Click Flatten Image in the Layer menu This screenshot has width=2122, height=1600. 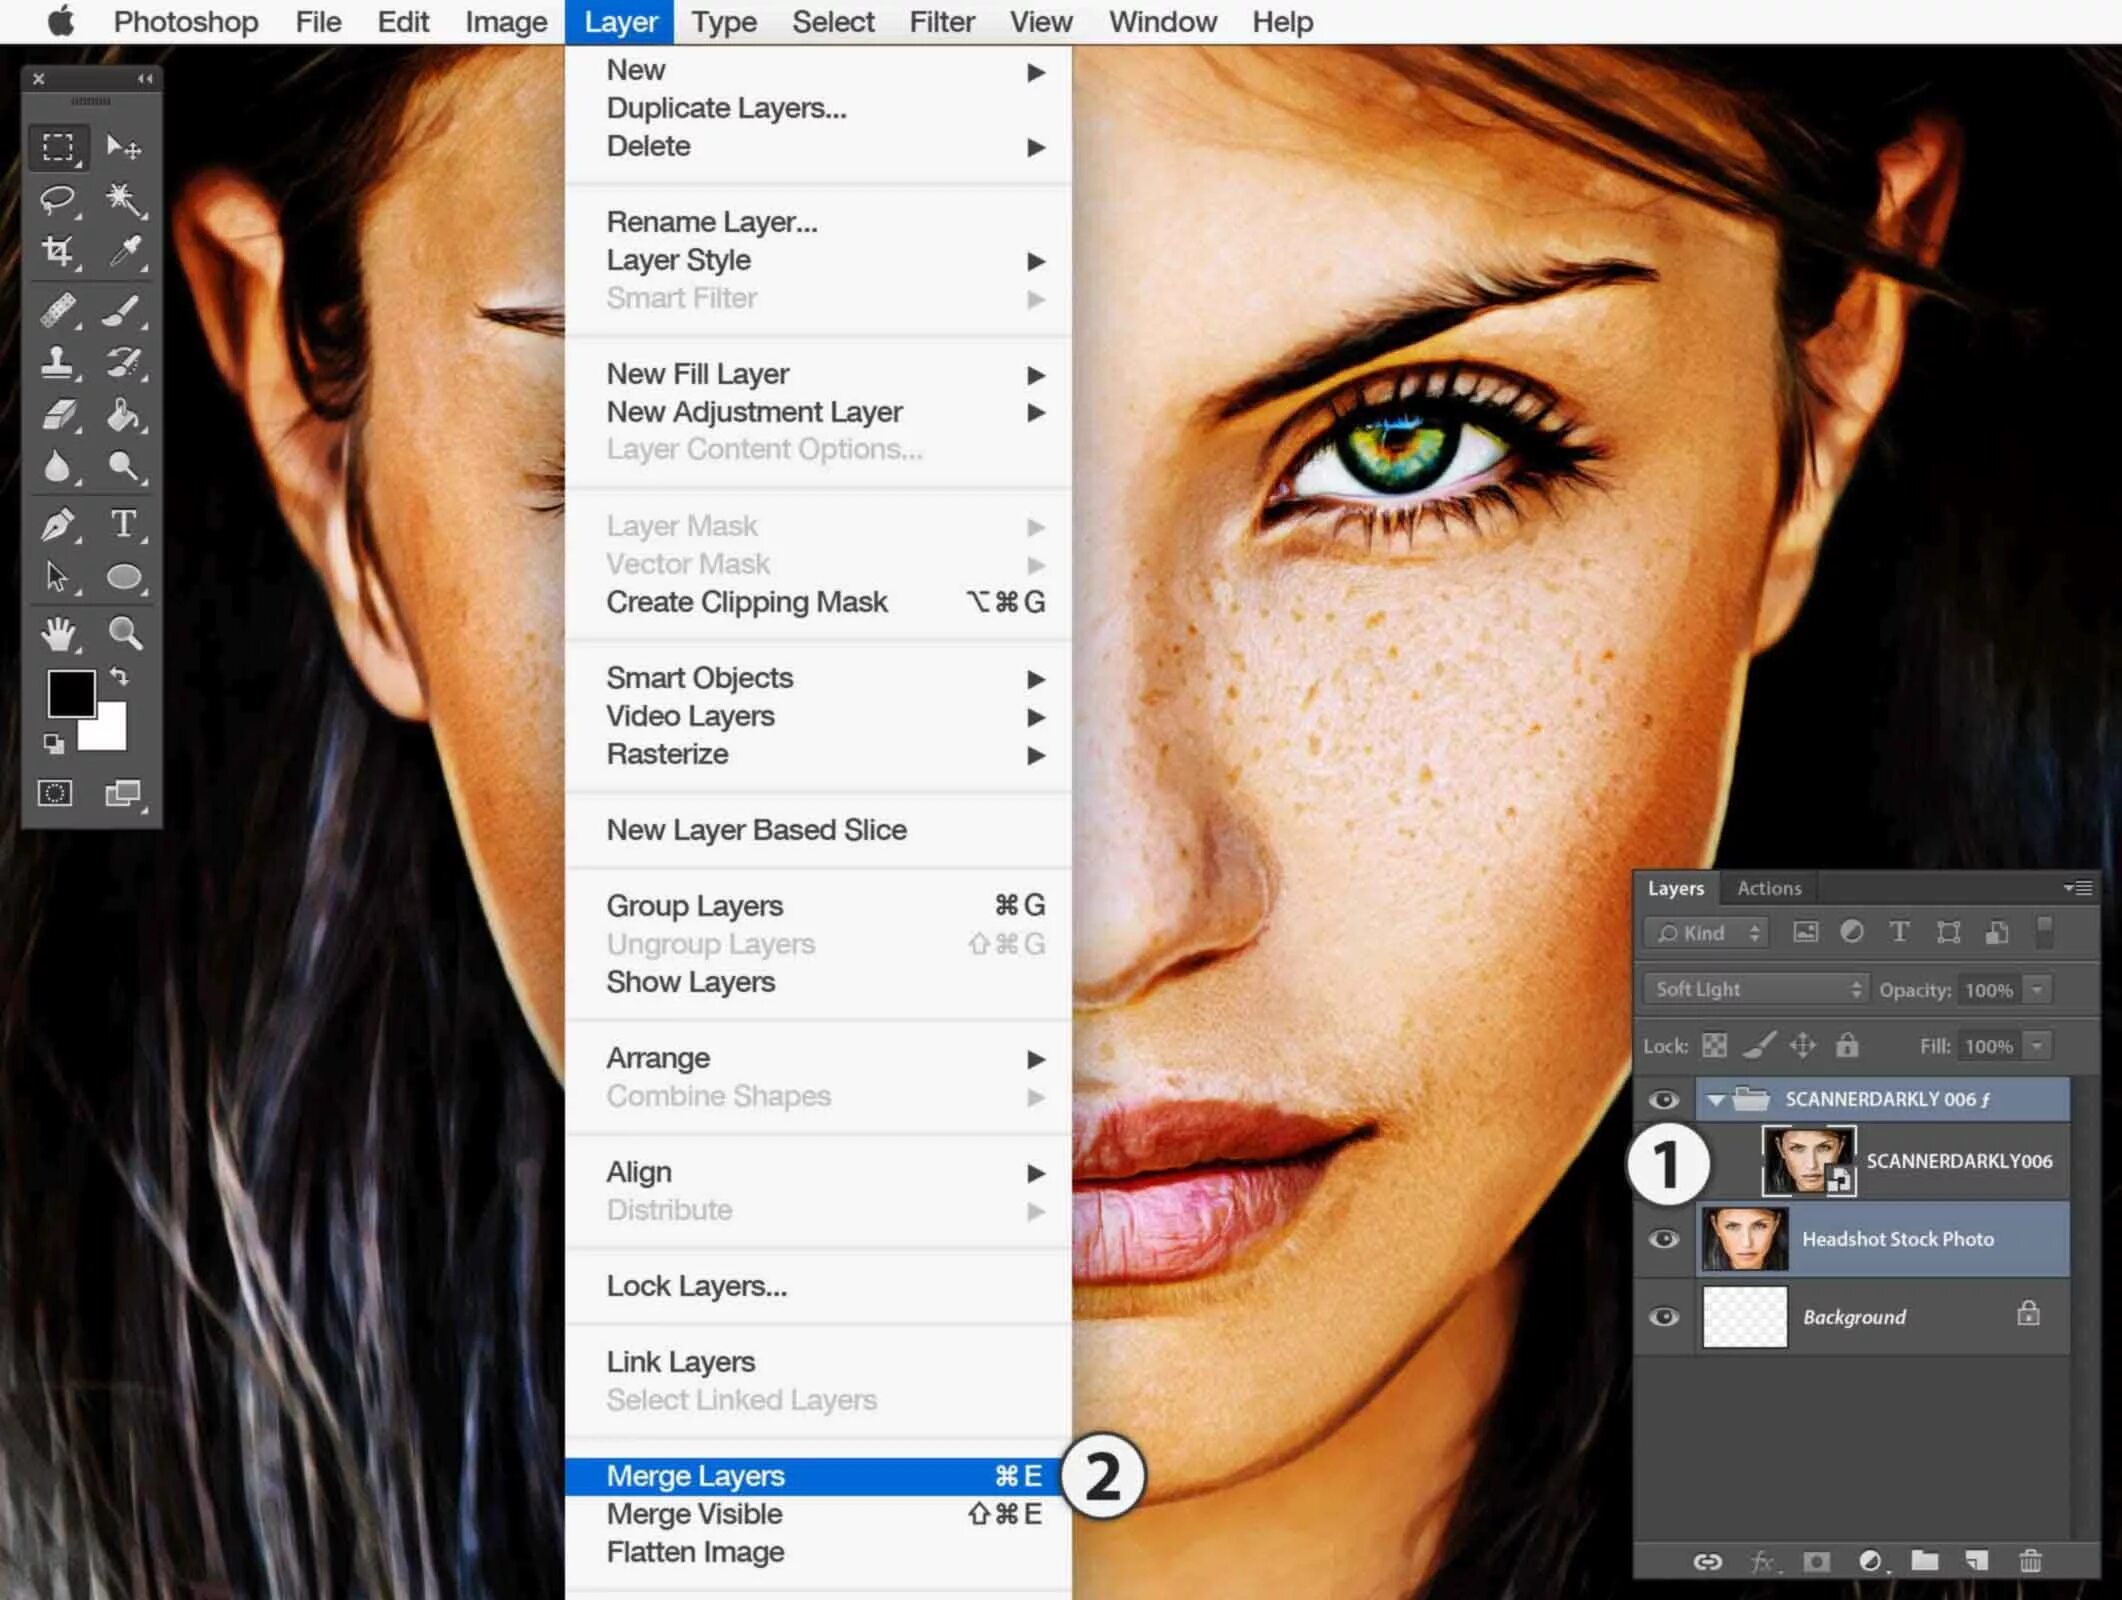[x=694, y=1552]
